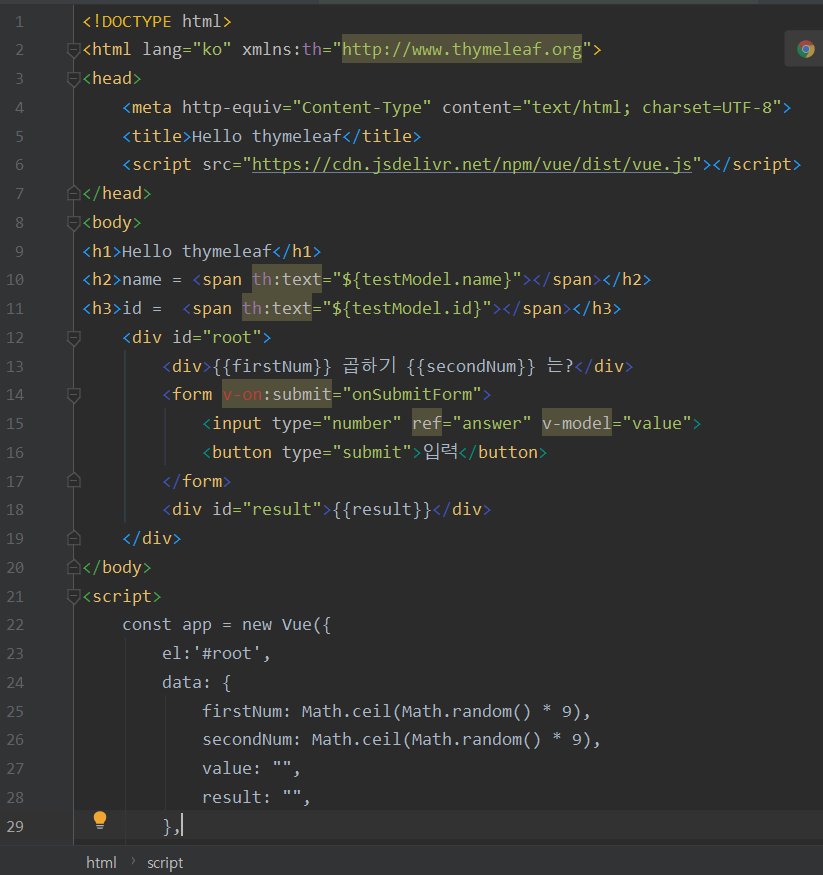Viewport: 823px width, 875px height.
Task: Click value: "" property line
Action: coord(252,769)
